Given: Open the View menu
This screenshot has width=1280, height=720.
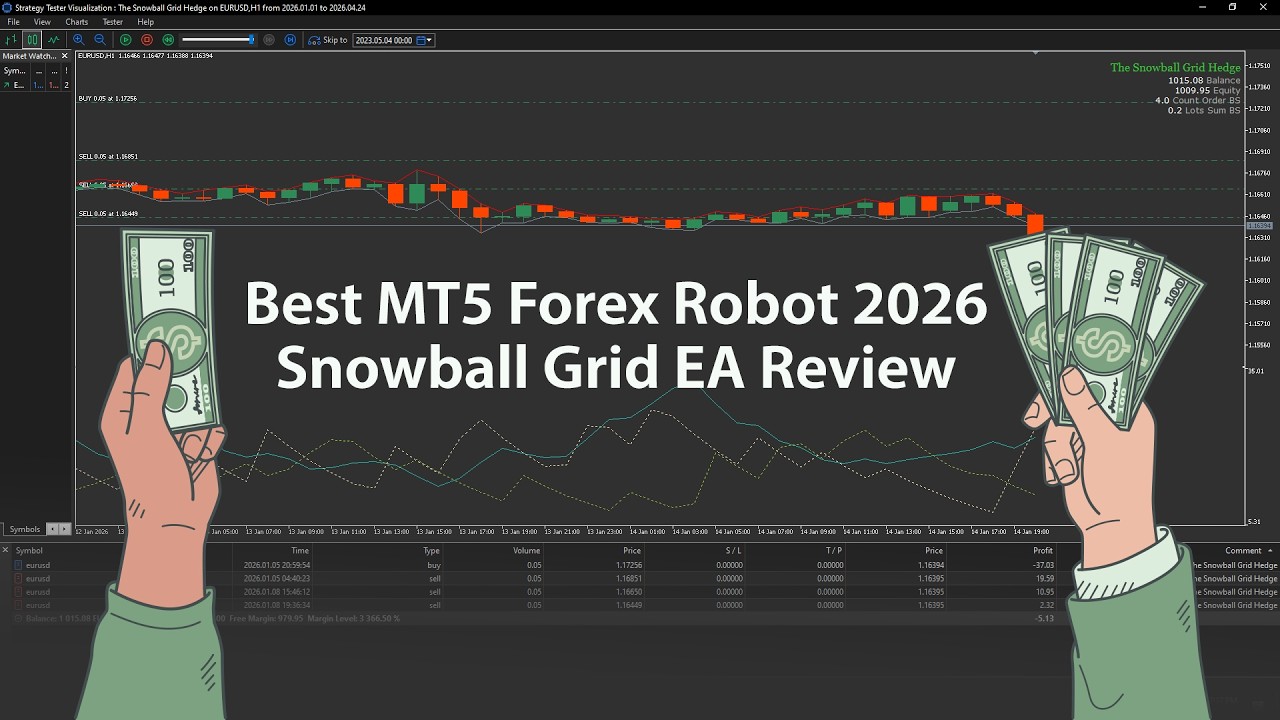Looking at the screenshot, I should coord(42,22).
